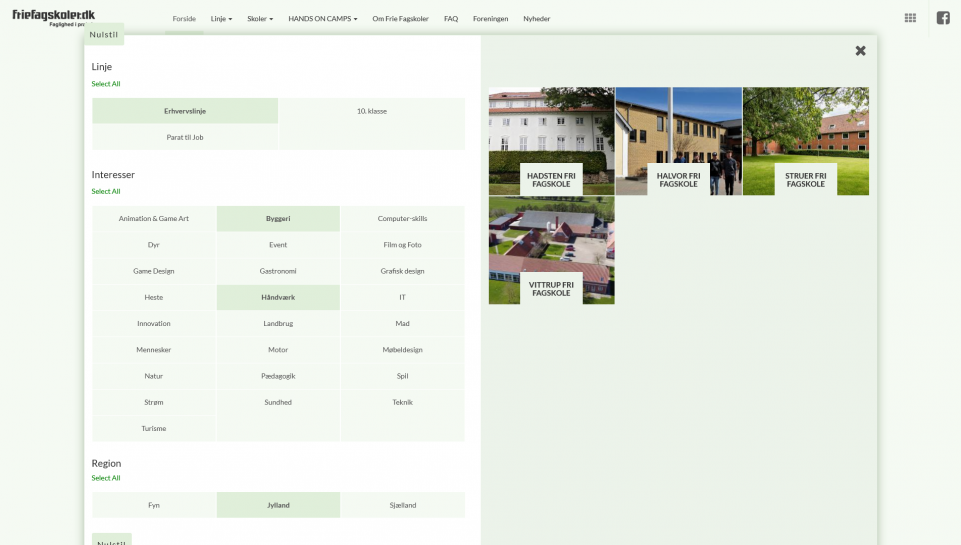Toggle the Strøm interest
The width and height of the screenshot is (961, 545).
click(x=154, y=403)
